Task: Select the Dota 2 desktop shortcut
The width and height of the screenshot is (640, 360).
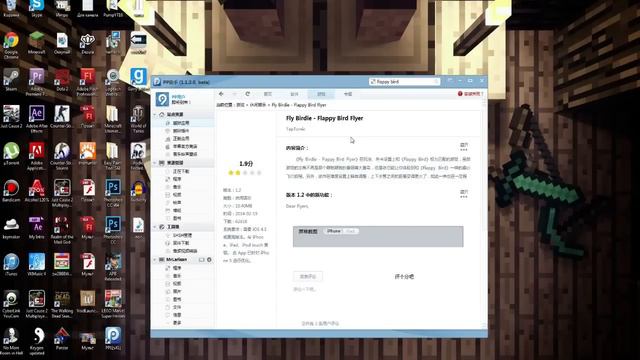Action: [62, 80]
